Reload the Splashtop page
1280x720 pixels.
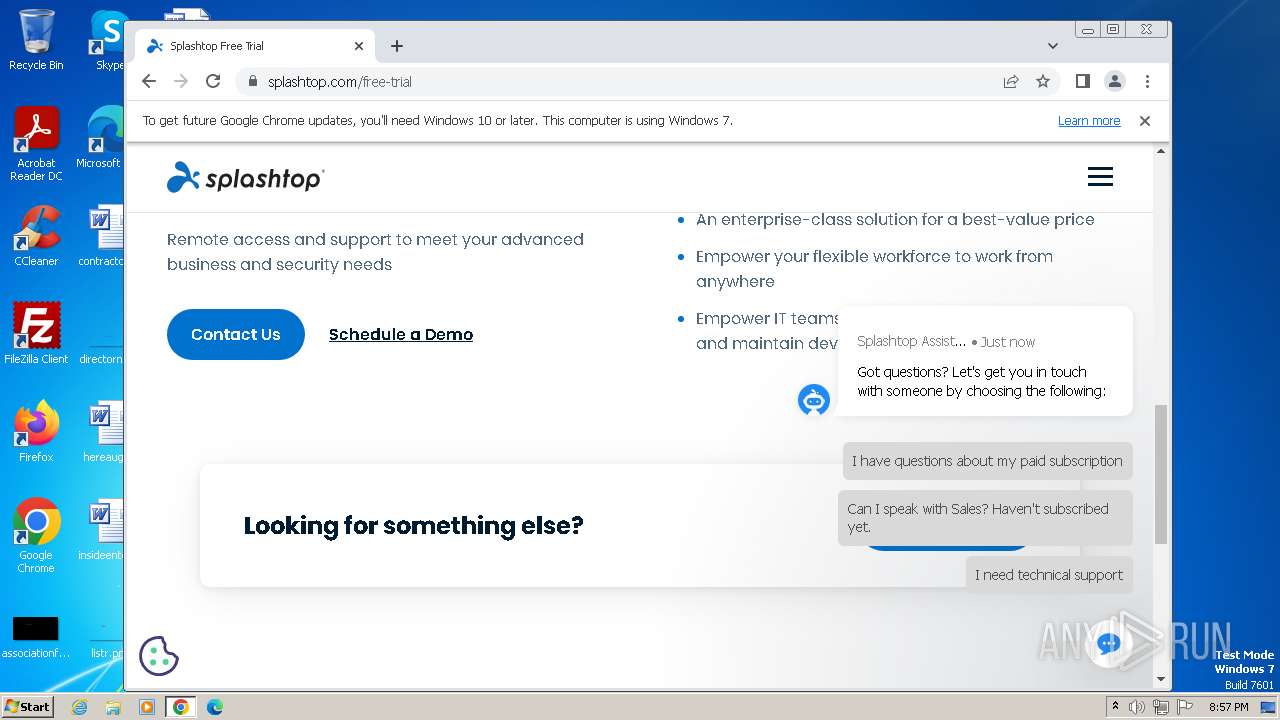pos(213,81)
